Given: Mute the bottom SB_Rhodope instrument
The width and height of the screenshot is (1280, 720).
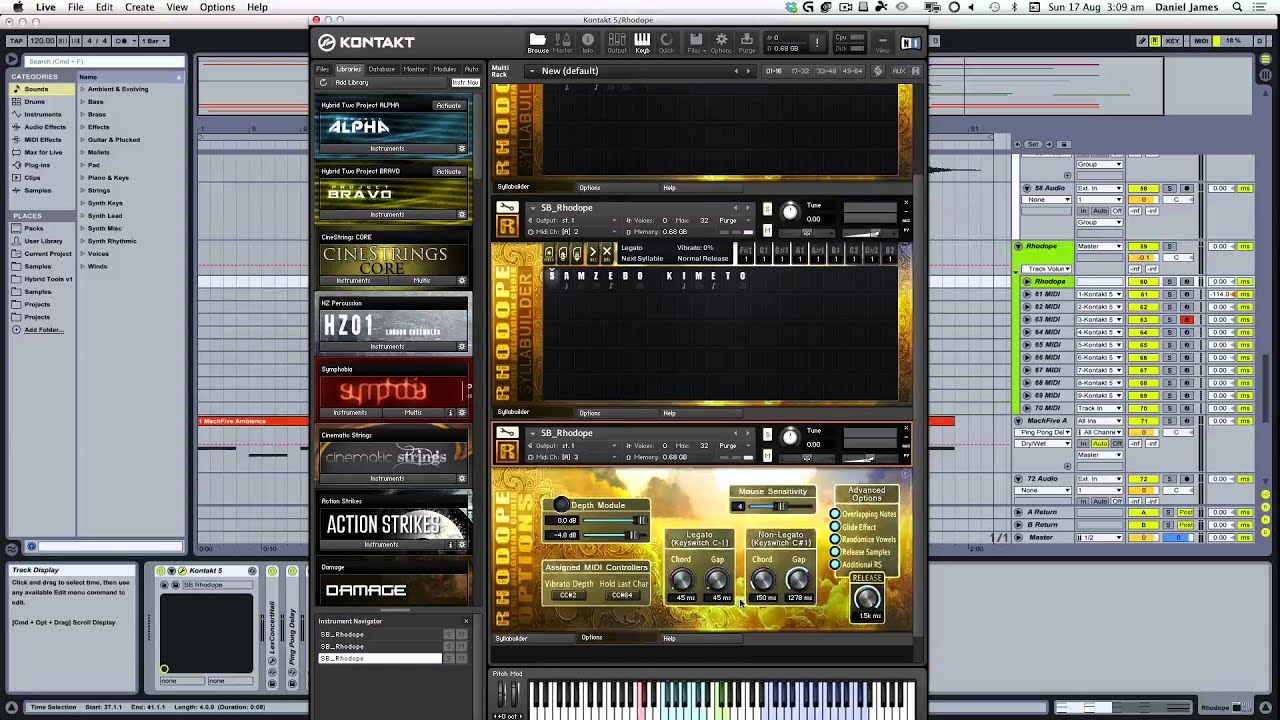Looking at the screenshot, I should (767, 457).
